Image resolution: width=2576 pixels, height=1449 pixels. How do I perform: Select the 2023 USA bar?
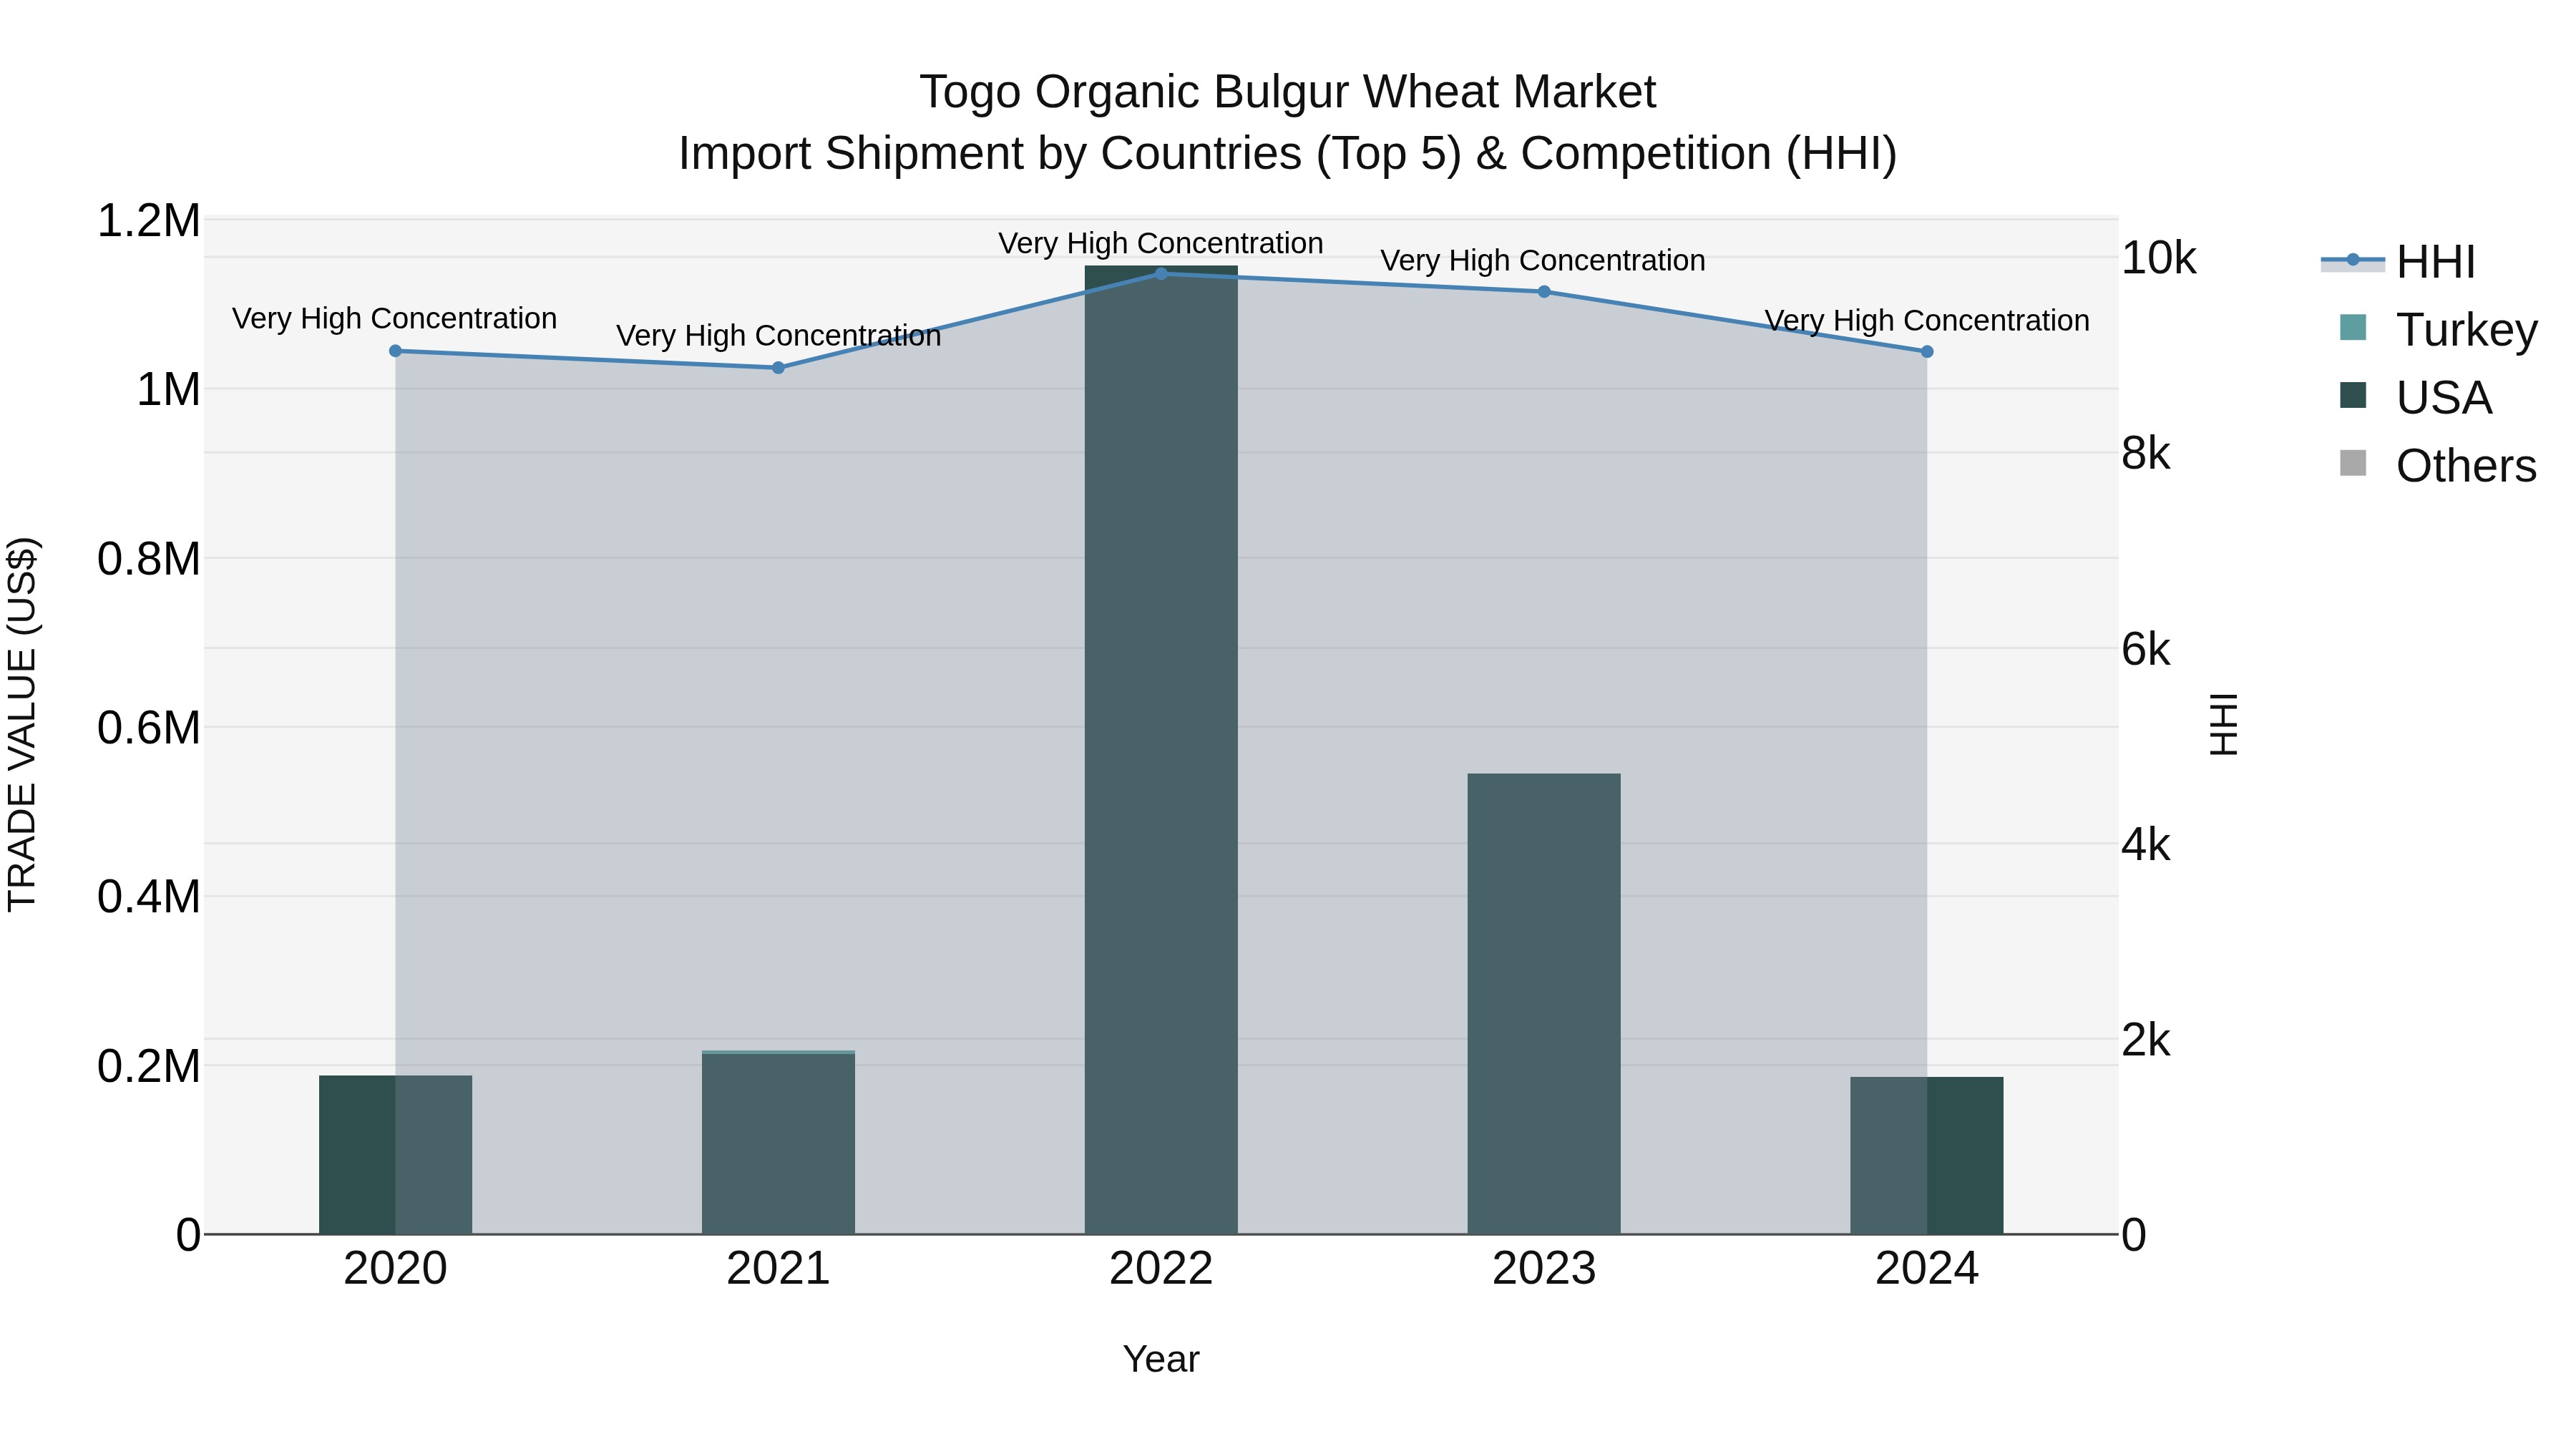click(x=1544, y=1004)
